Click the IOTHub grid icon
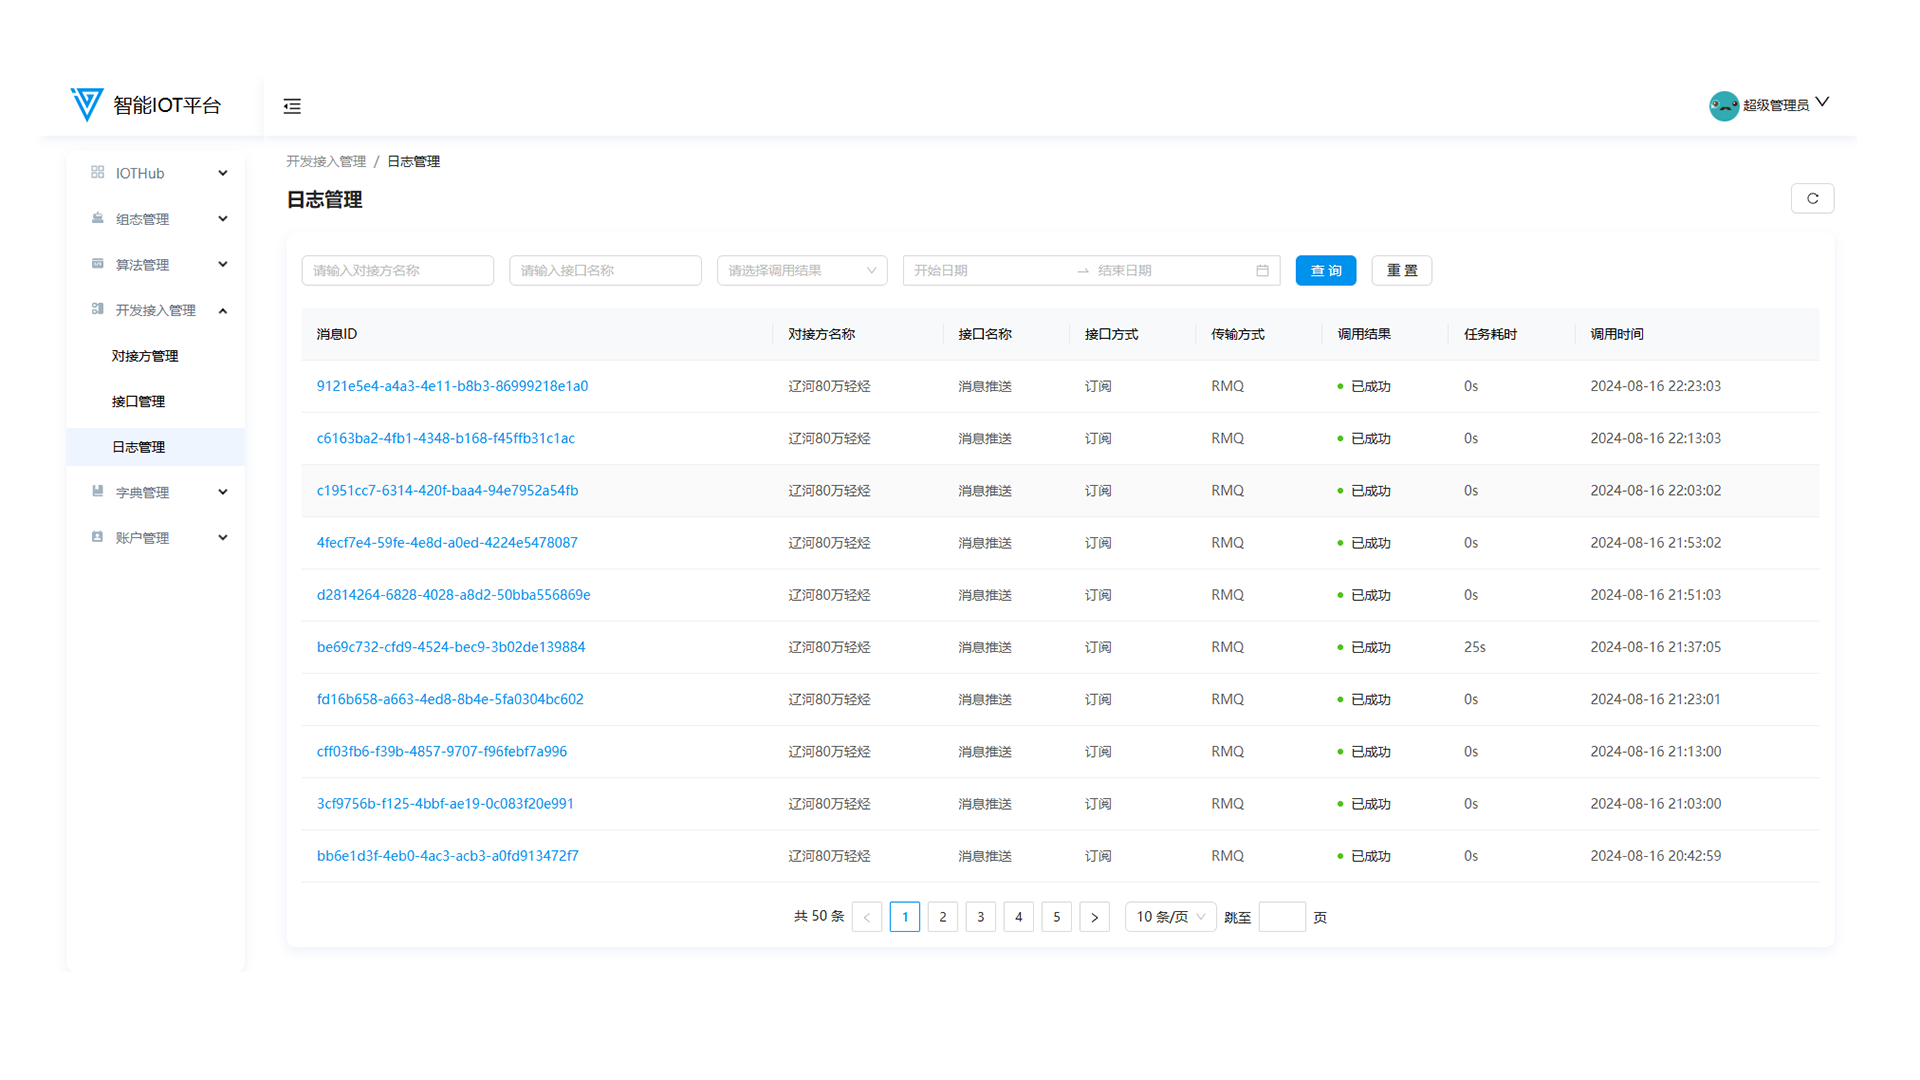The width and height of the screenshot is (1920, 1080). (x=97, y=173)
